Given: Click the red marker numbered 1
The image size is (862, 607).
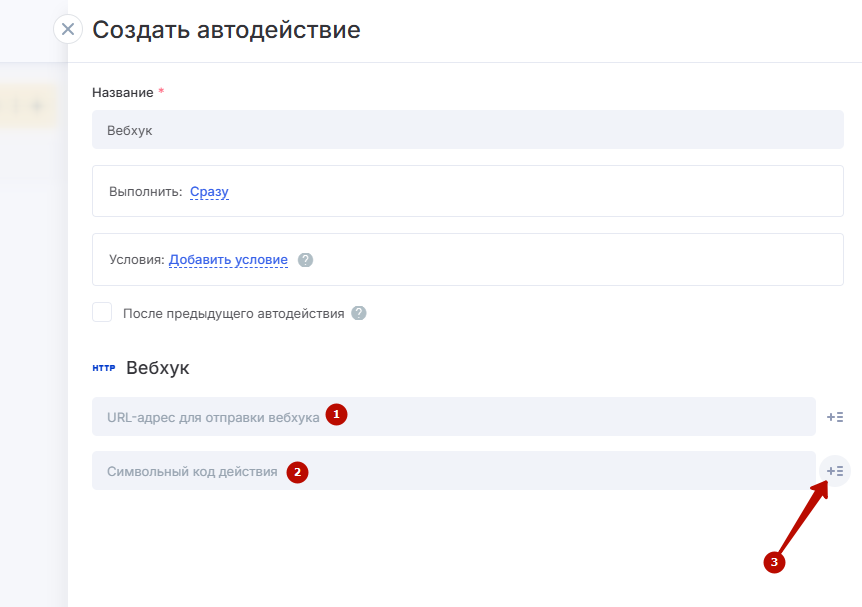Looking at the screenshot, I should point(337,415).
